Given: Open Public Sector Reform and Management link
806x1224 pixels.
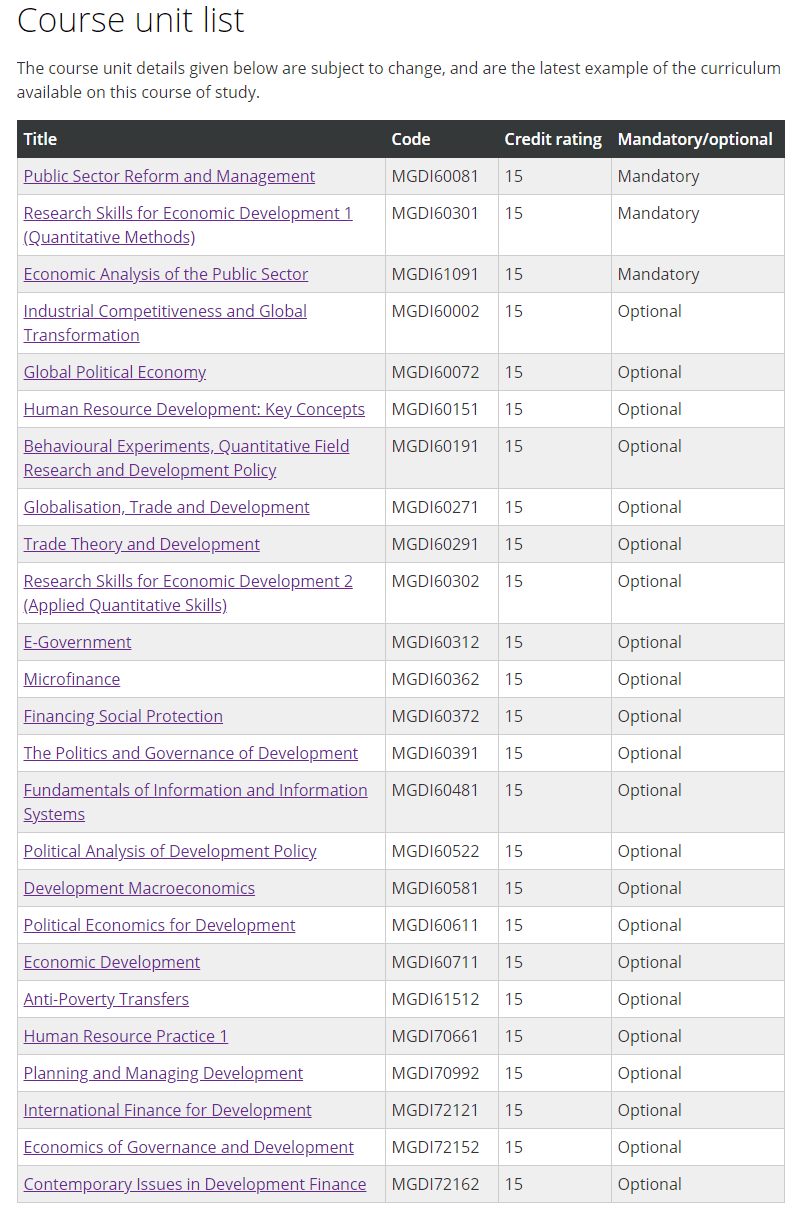Looking at the screenshot, I should click(x=169, y=176).
